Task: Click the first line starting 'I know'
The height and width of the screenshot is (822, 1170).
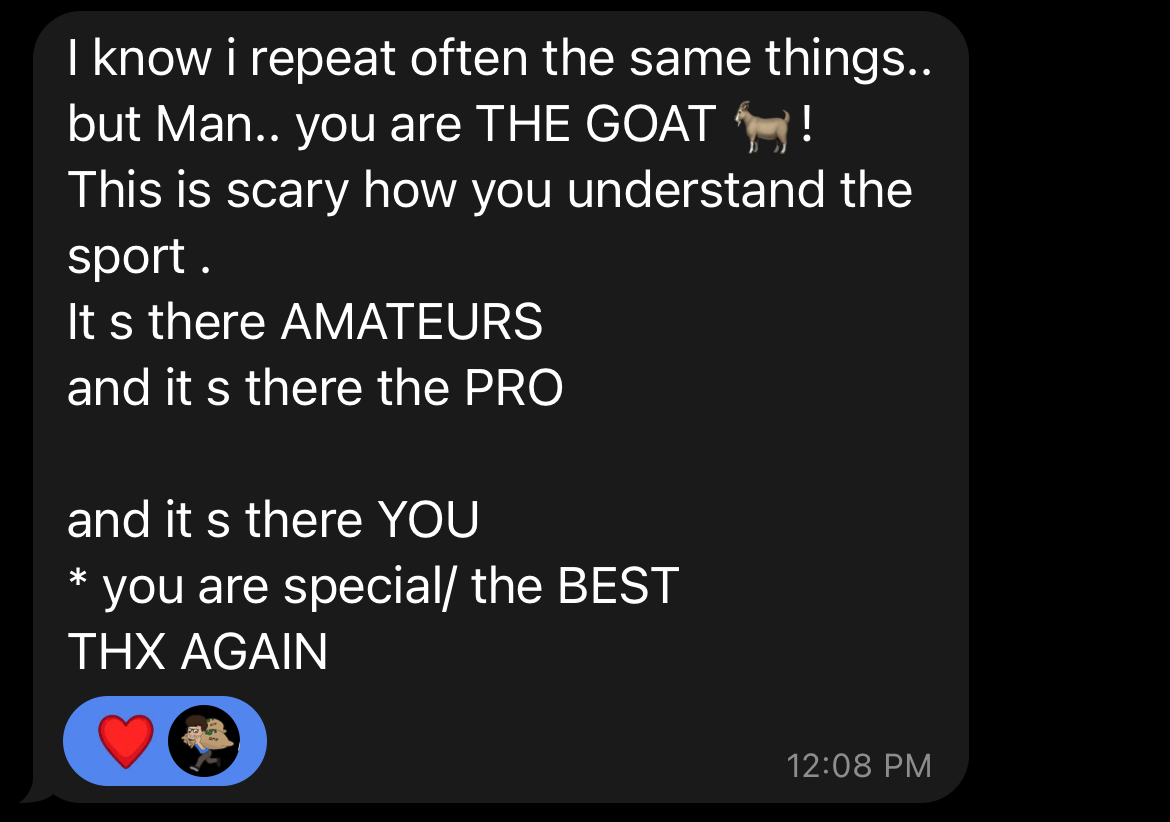Action: 500,58
